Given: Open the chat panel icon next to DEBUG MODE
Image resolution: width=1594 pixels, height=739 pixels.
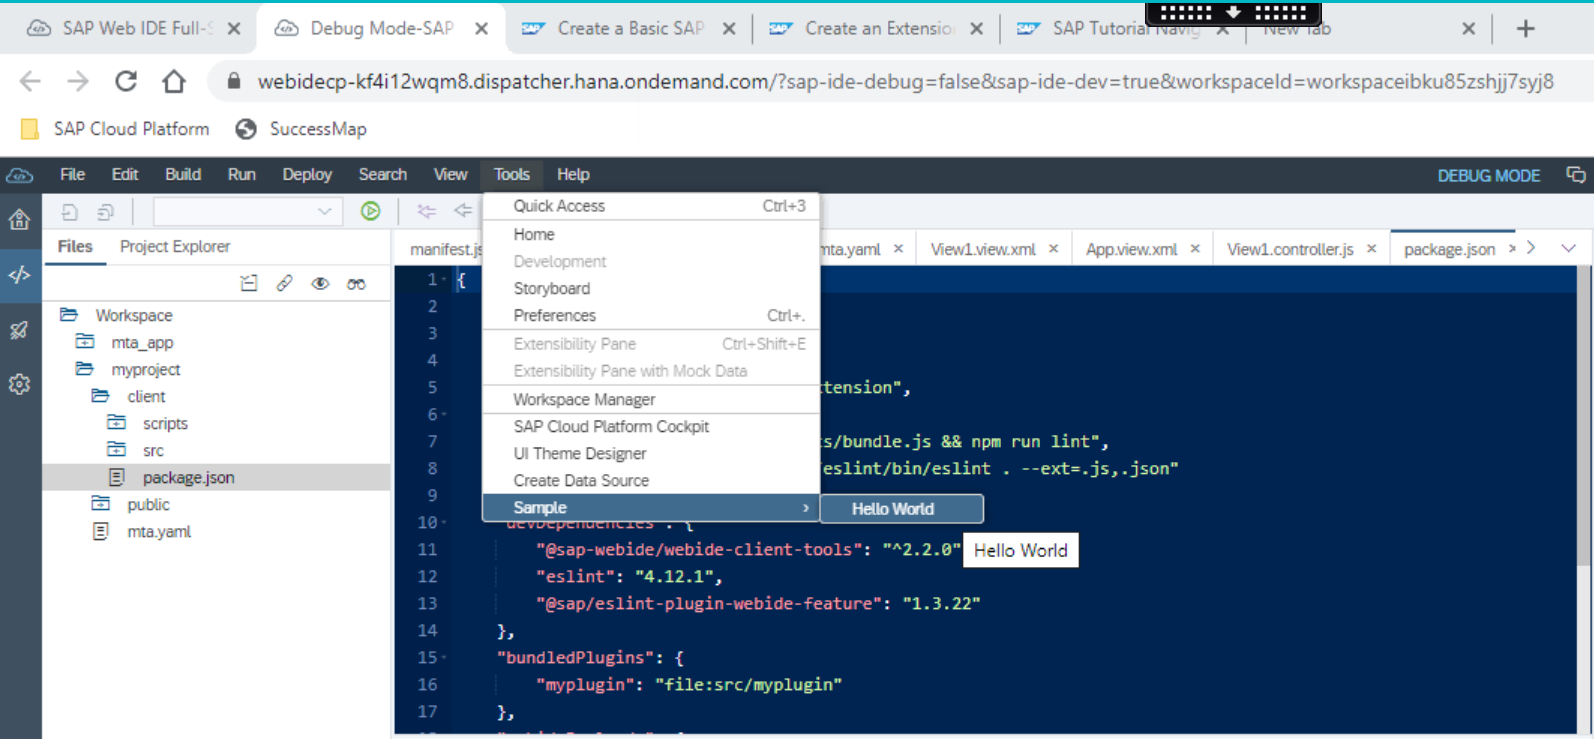Looking at the screenshot, I should (x=1576, y=175).
